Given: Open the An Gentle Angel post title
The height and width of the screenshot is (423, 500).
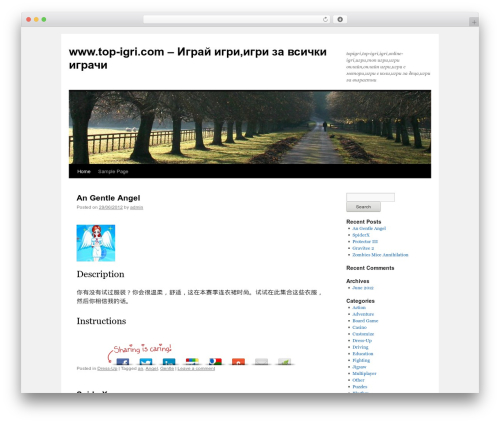Looking at the screenshot, I should (x=108, y=198).
